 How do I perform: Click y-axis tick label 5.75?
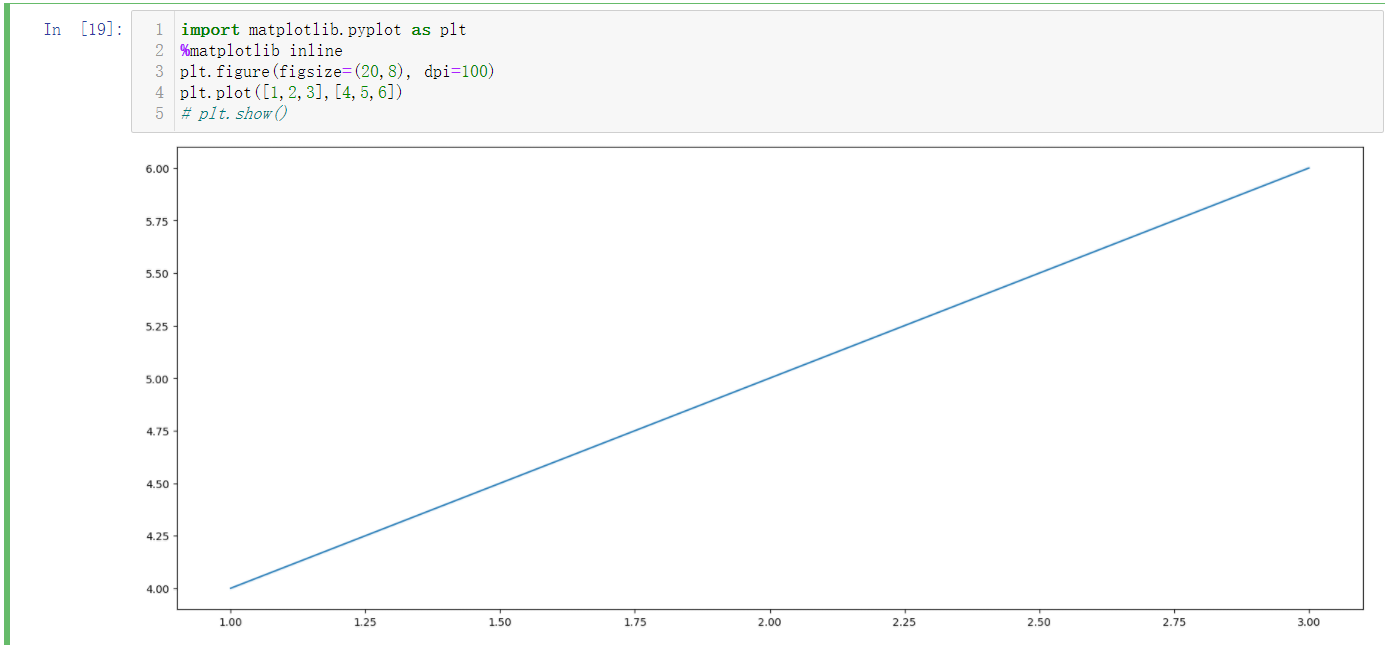tap(157, 221)
